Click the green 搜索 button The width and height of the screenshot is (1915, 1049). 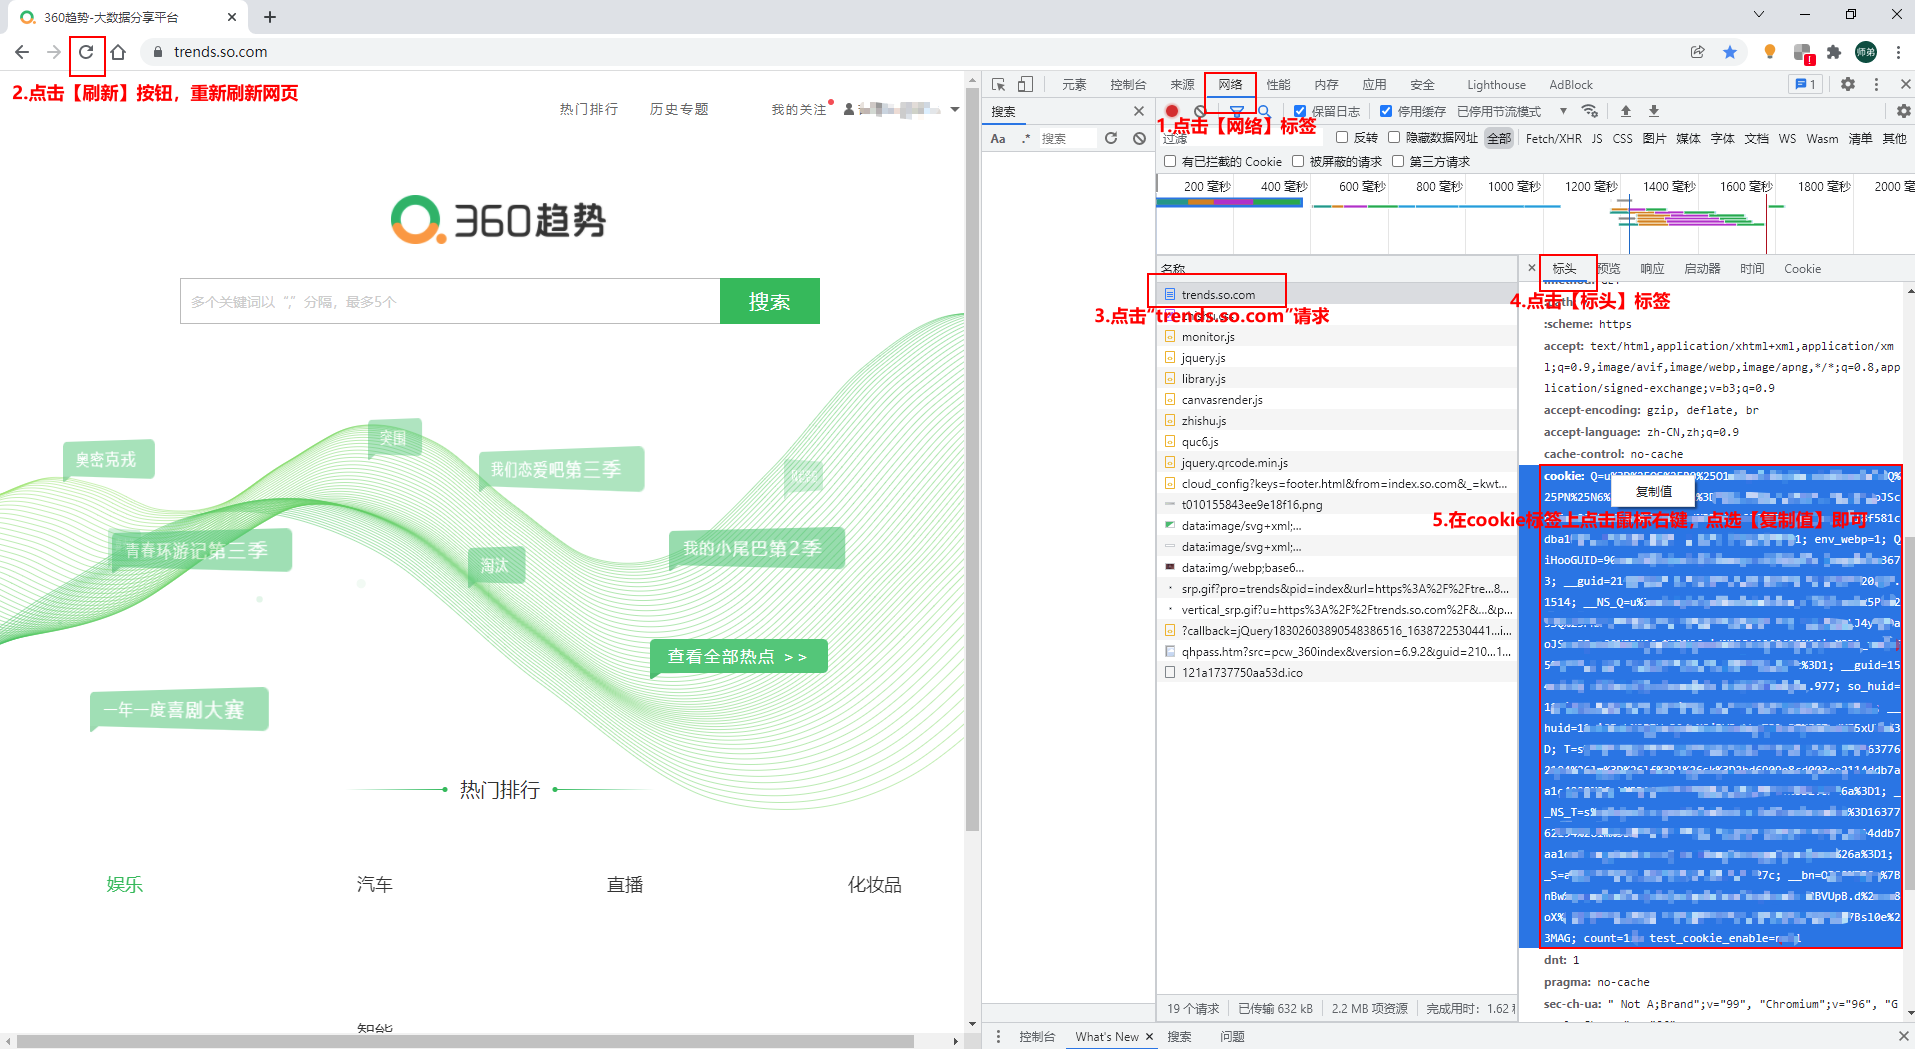(769, 301)
